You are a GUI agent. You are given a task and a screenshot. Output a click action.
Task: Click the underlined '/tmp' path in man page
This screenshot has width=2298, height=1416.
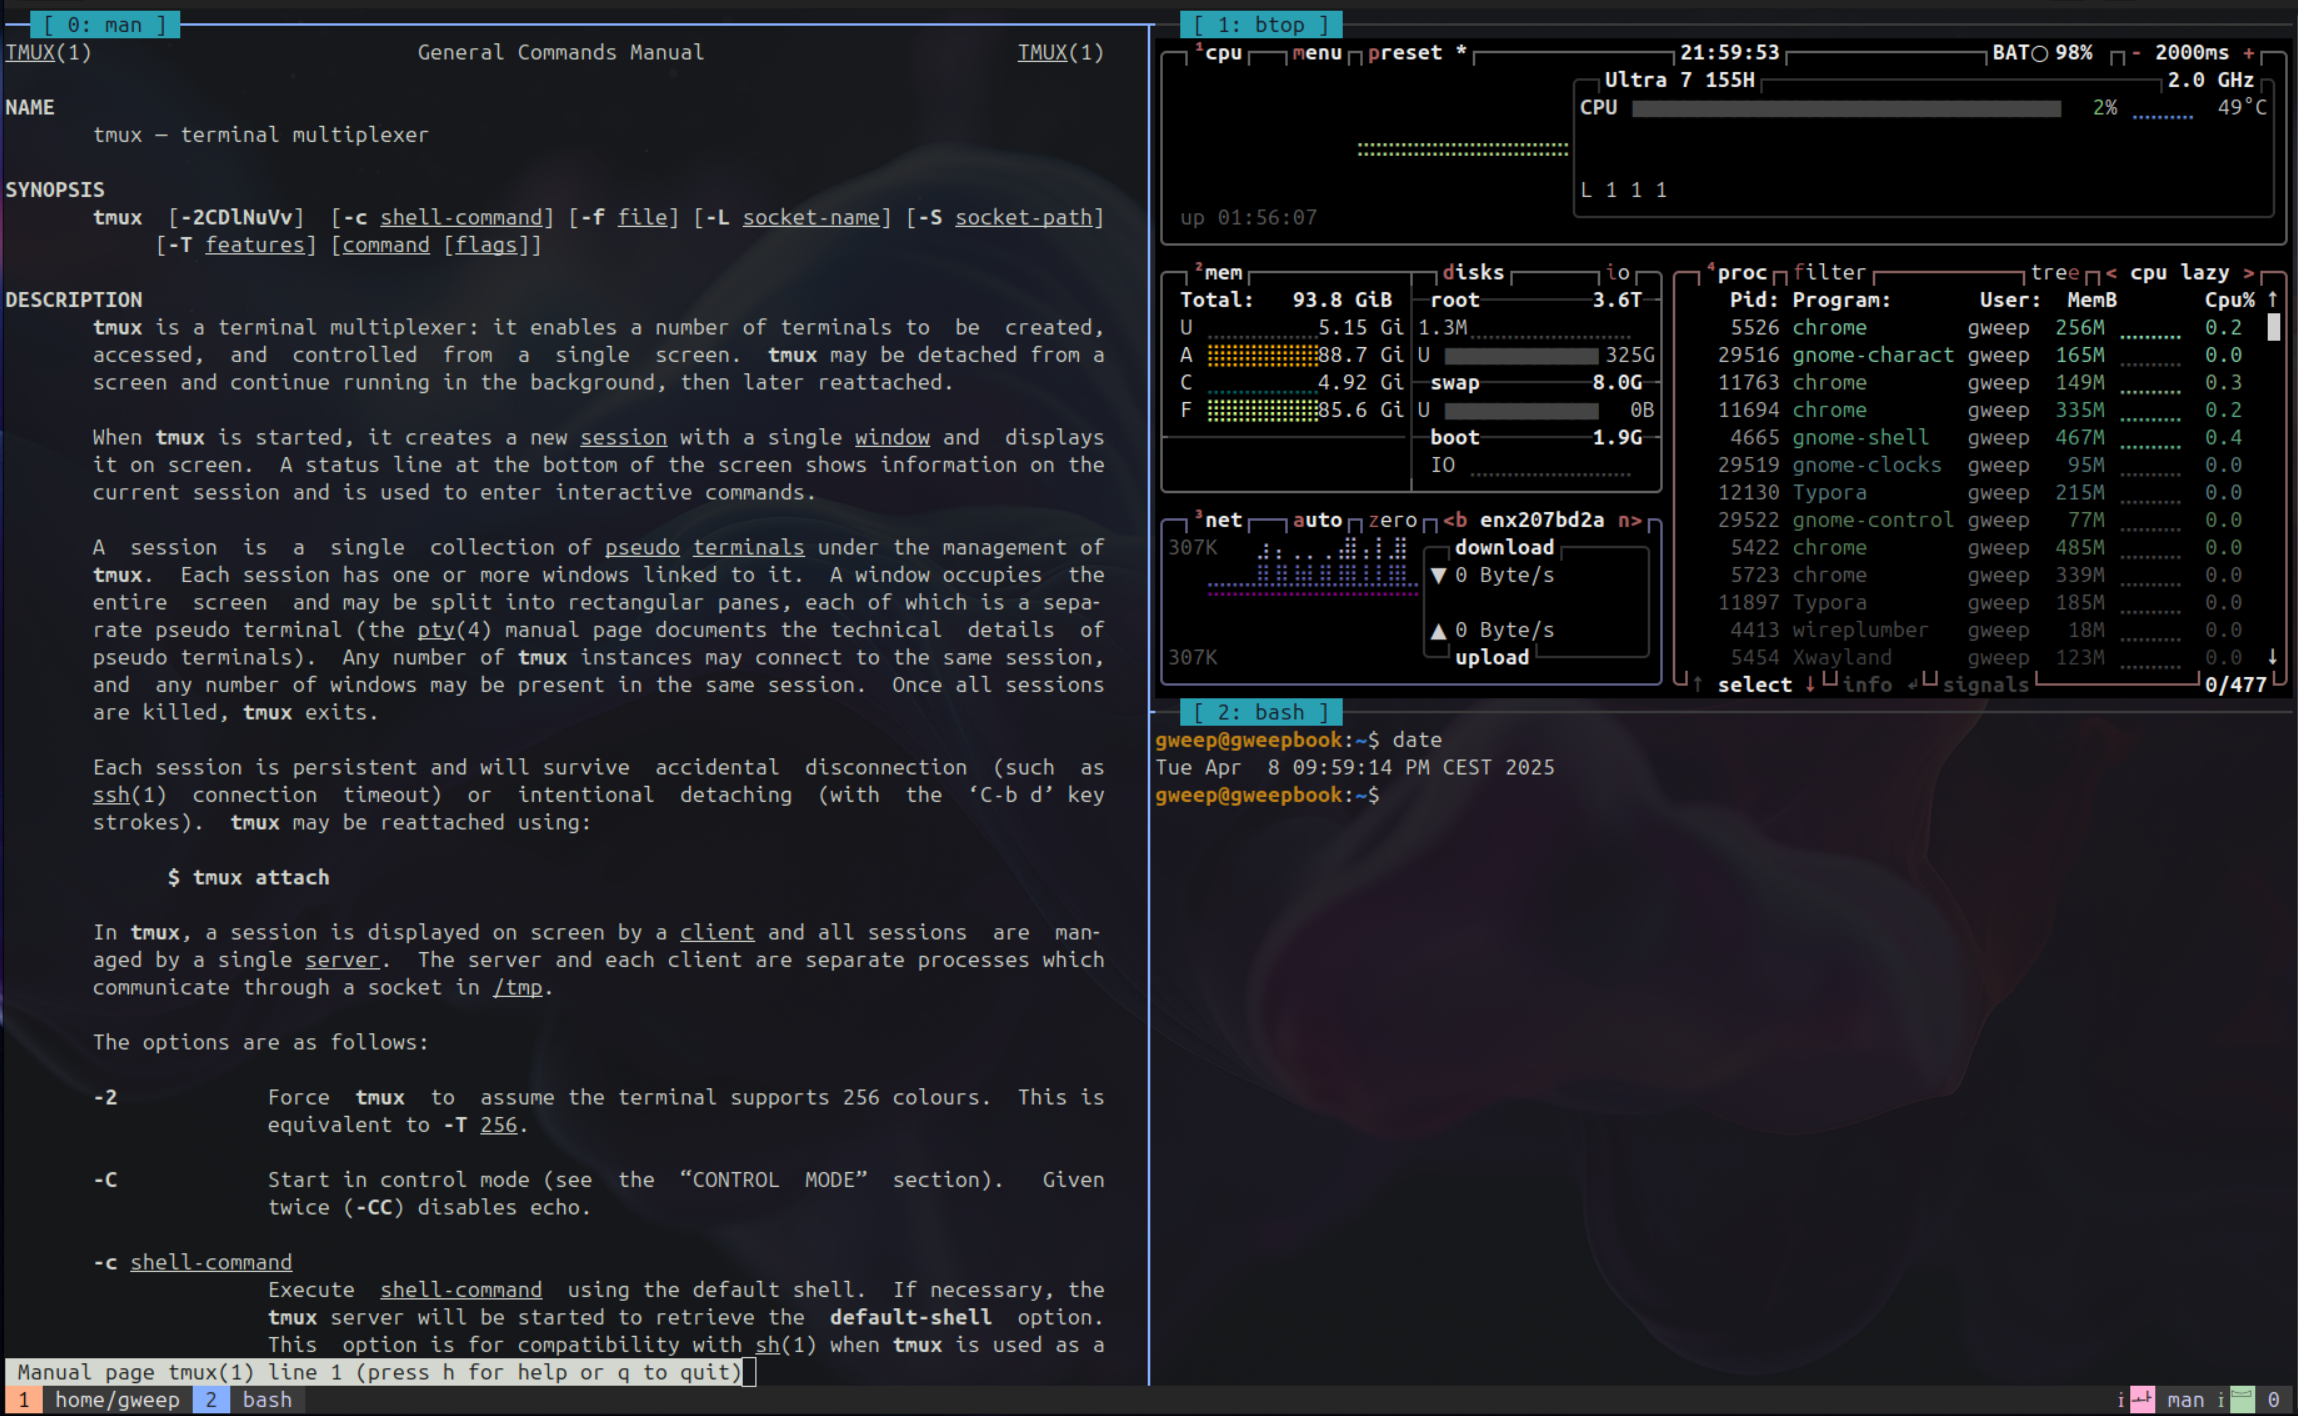click(518, 988)
